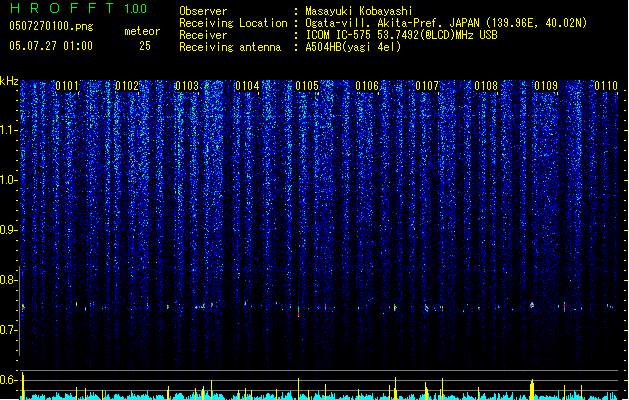The height and width of the screenshot is (400, 629).
Task: Click the HROFFT 1.0.0 title text
Action: [x=79, y=8]
